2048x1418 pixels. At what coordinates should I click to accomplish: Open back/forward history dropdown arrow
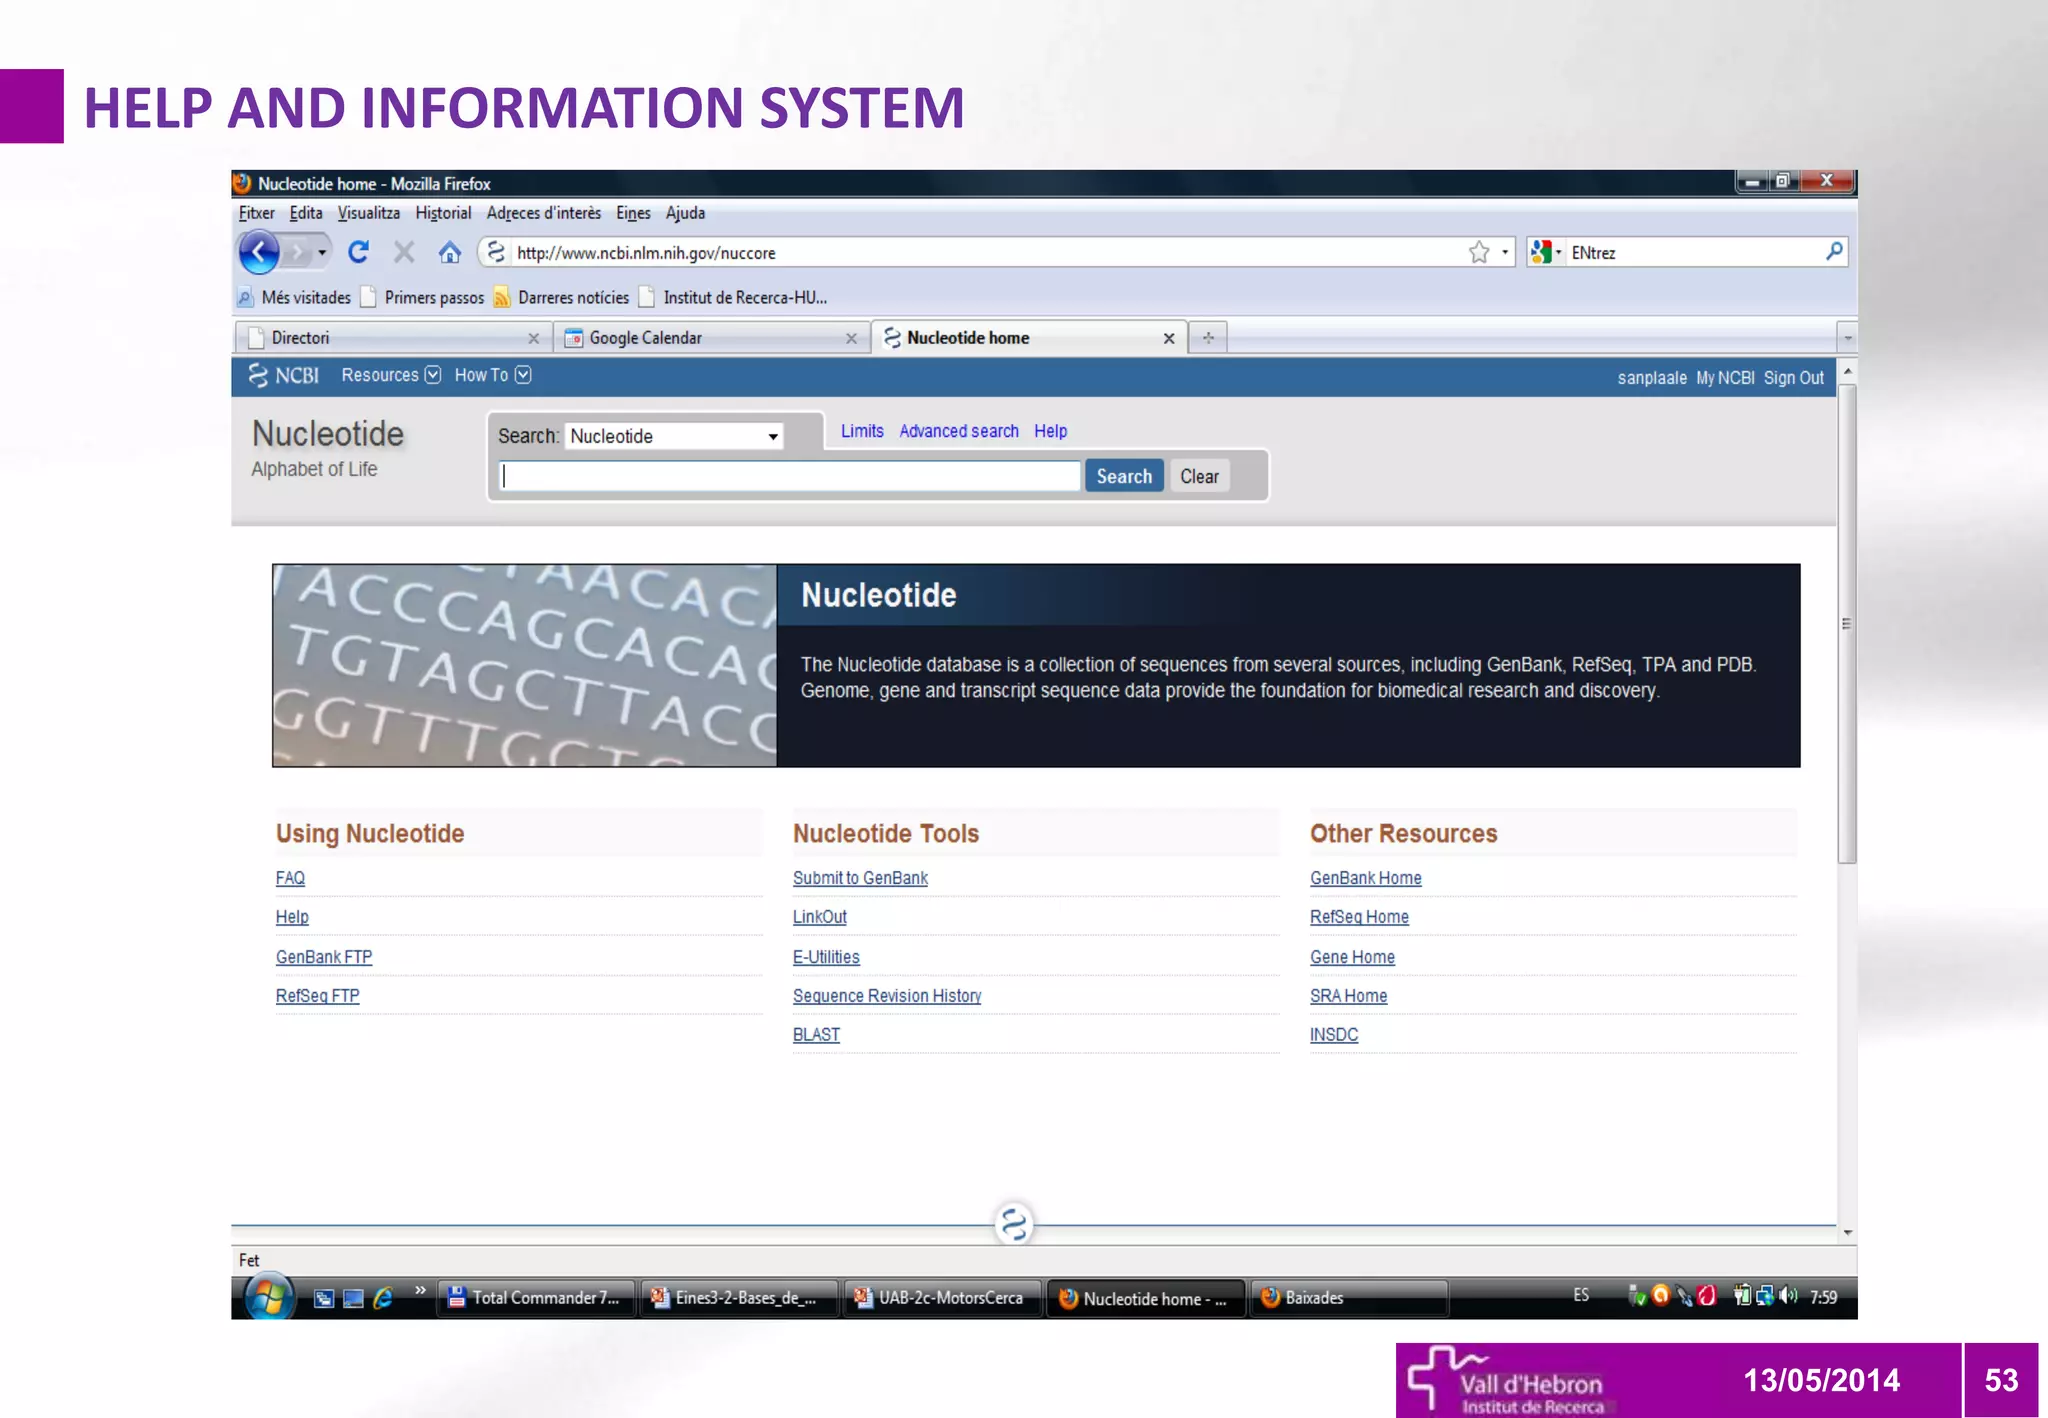pos(322,252)
